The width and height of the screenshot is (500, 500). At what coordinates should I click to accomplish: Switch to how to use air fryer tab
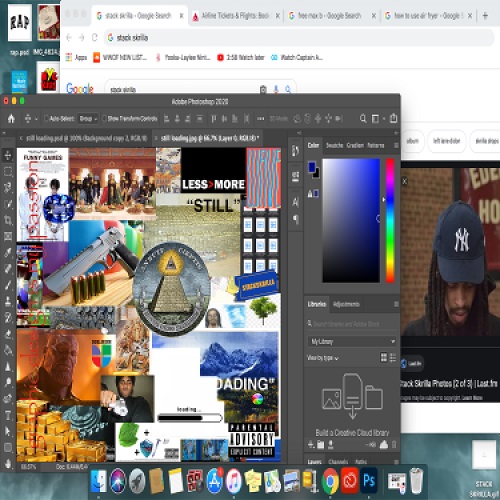pos(428,16)
